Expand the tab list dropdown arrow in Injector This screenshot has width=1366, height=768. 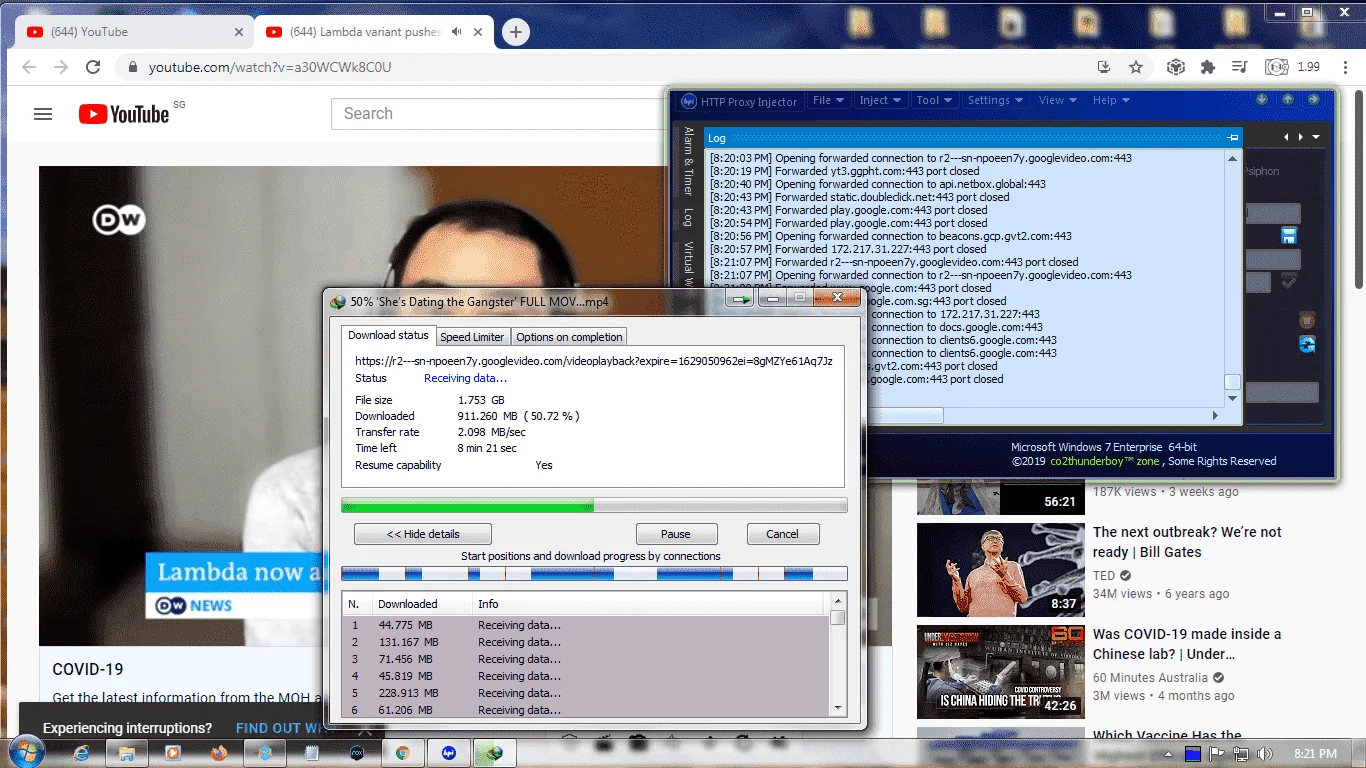pos(1317,137)
